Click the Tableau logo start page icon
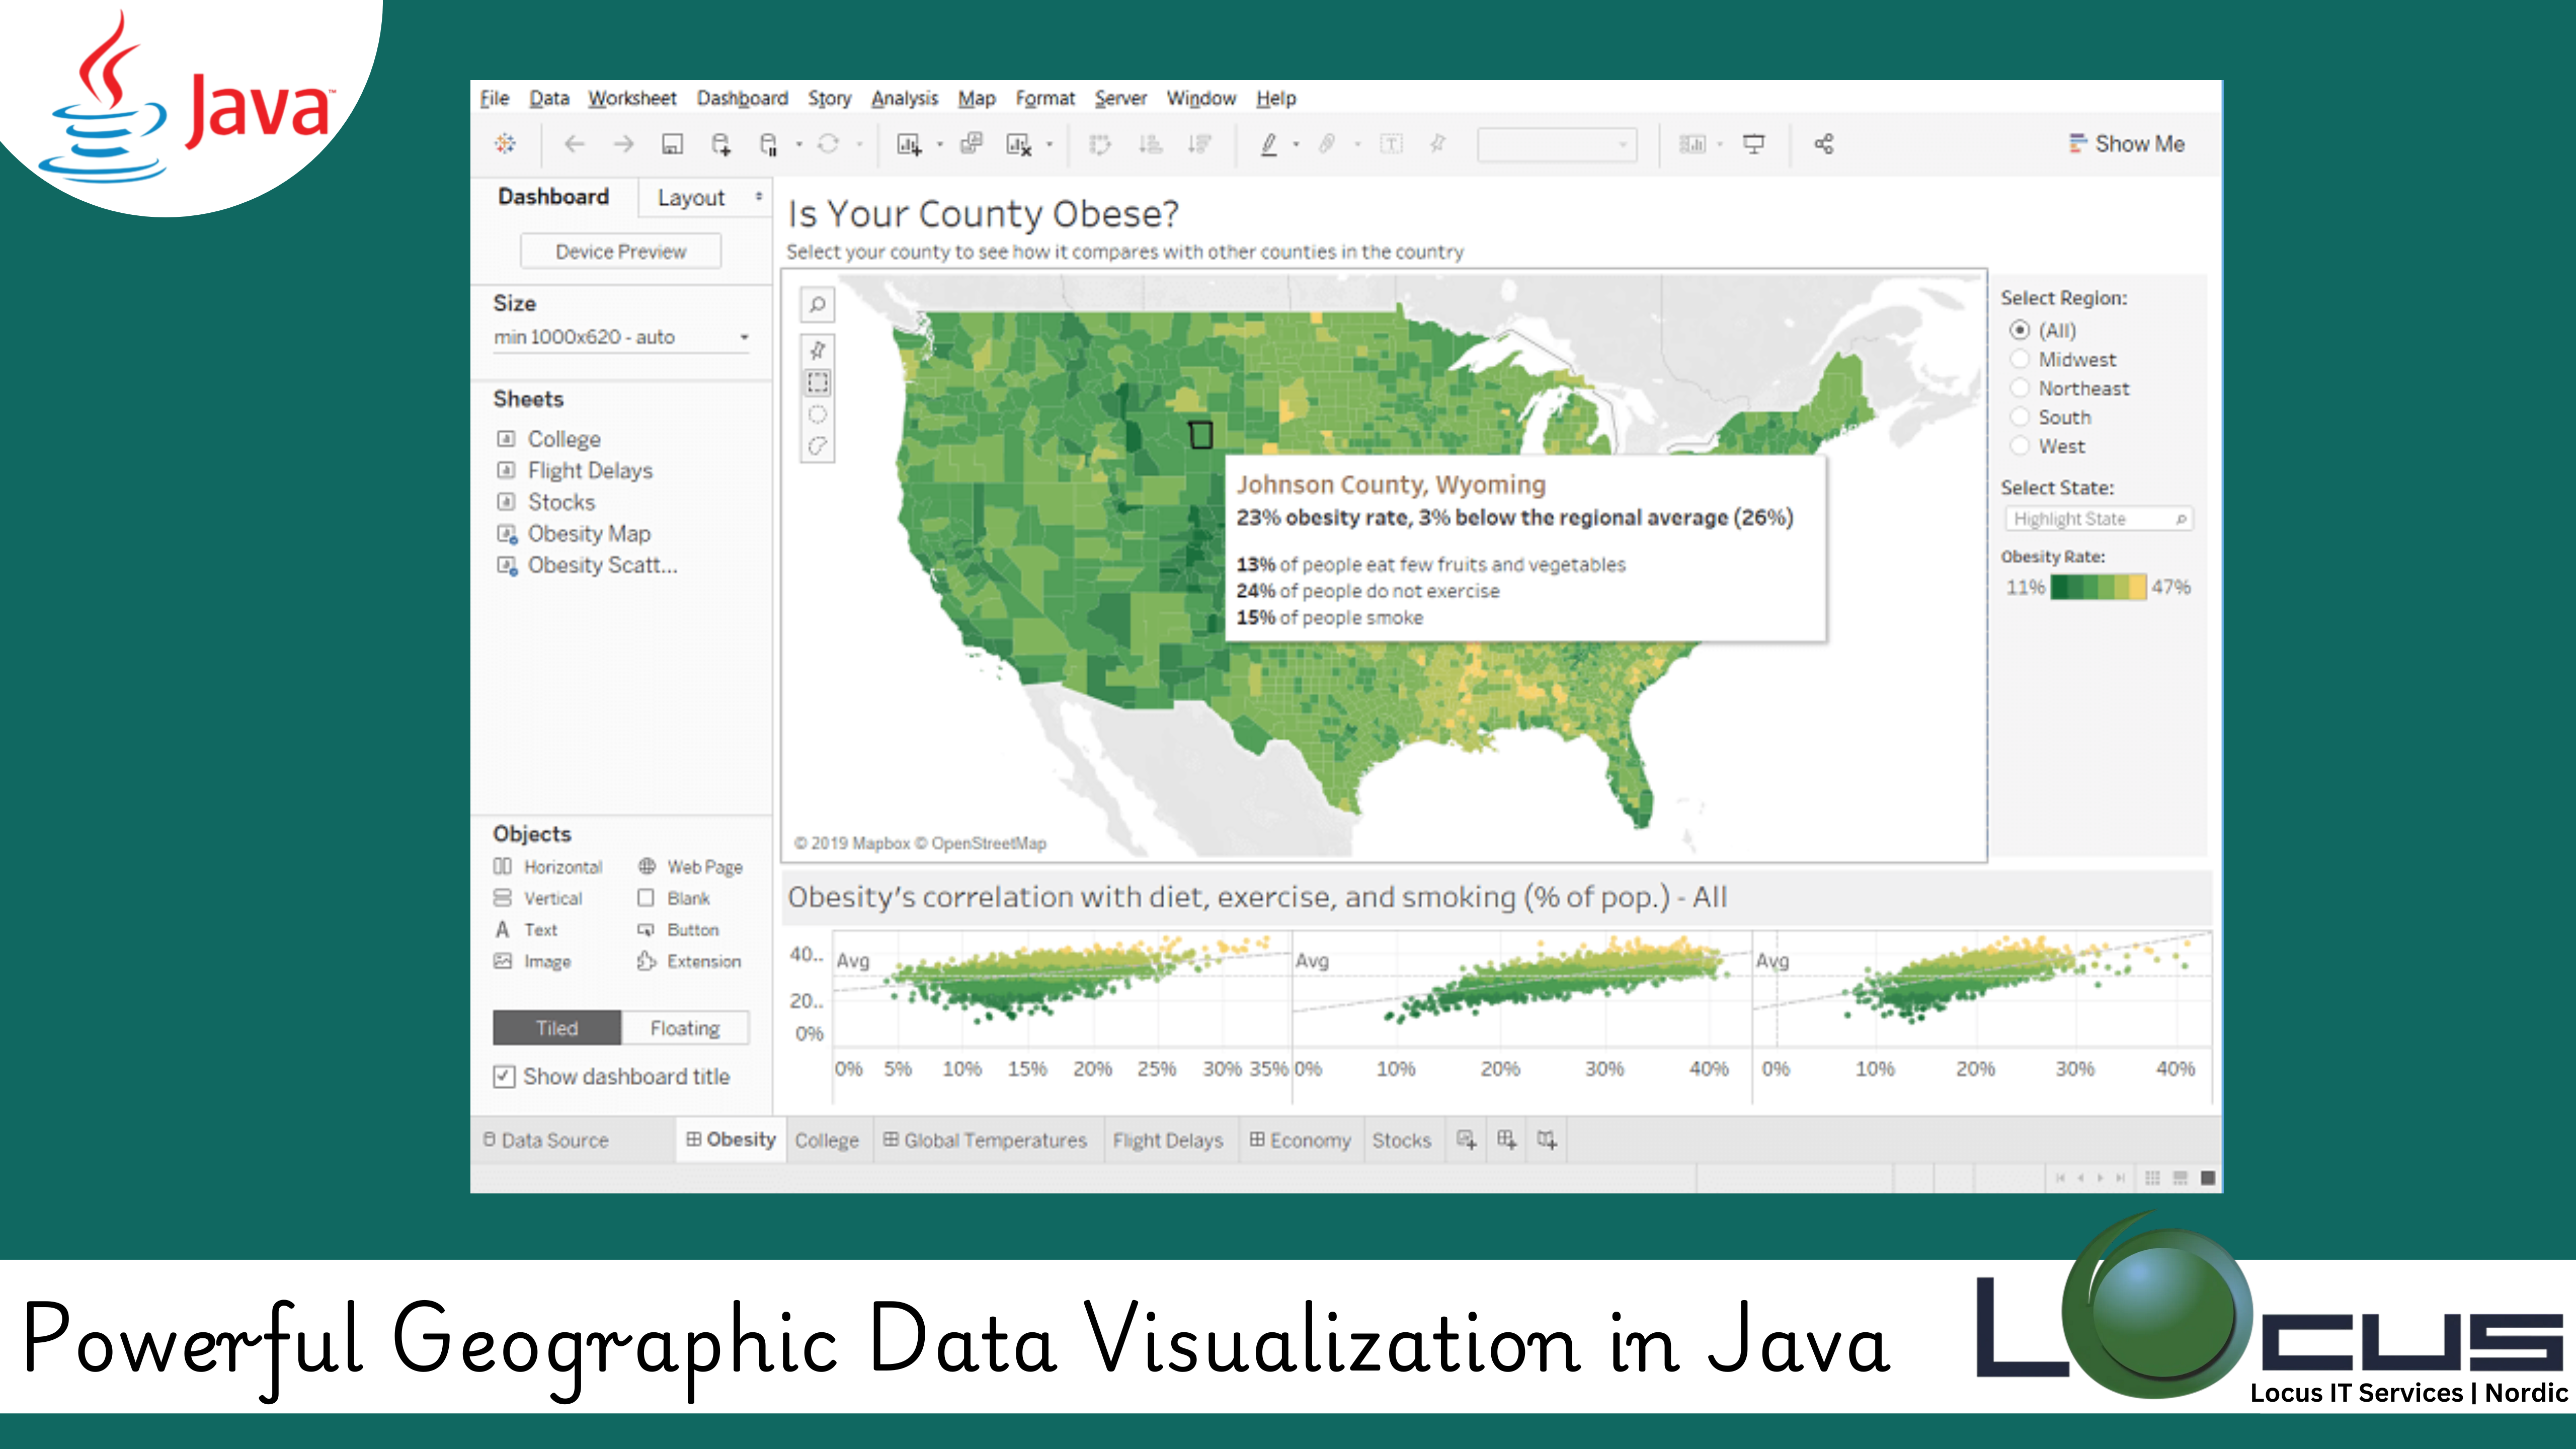Viewport: 2576px width, 1449px height. 505,144
